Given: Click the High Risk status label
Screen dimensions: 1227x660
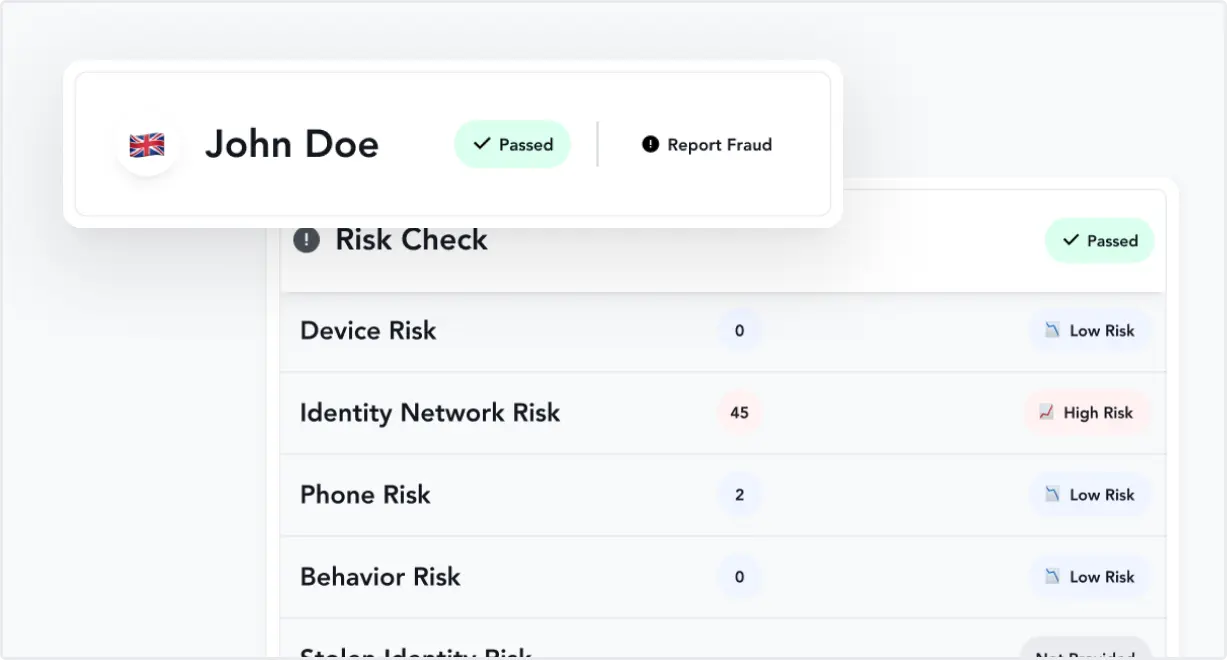Looking at the screenshot, I should coord(1098,413).
